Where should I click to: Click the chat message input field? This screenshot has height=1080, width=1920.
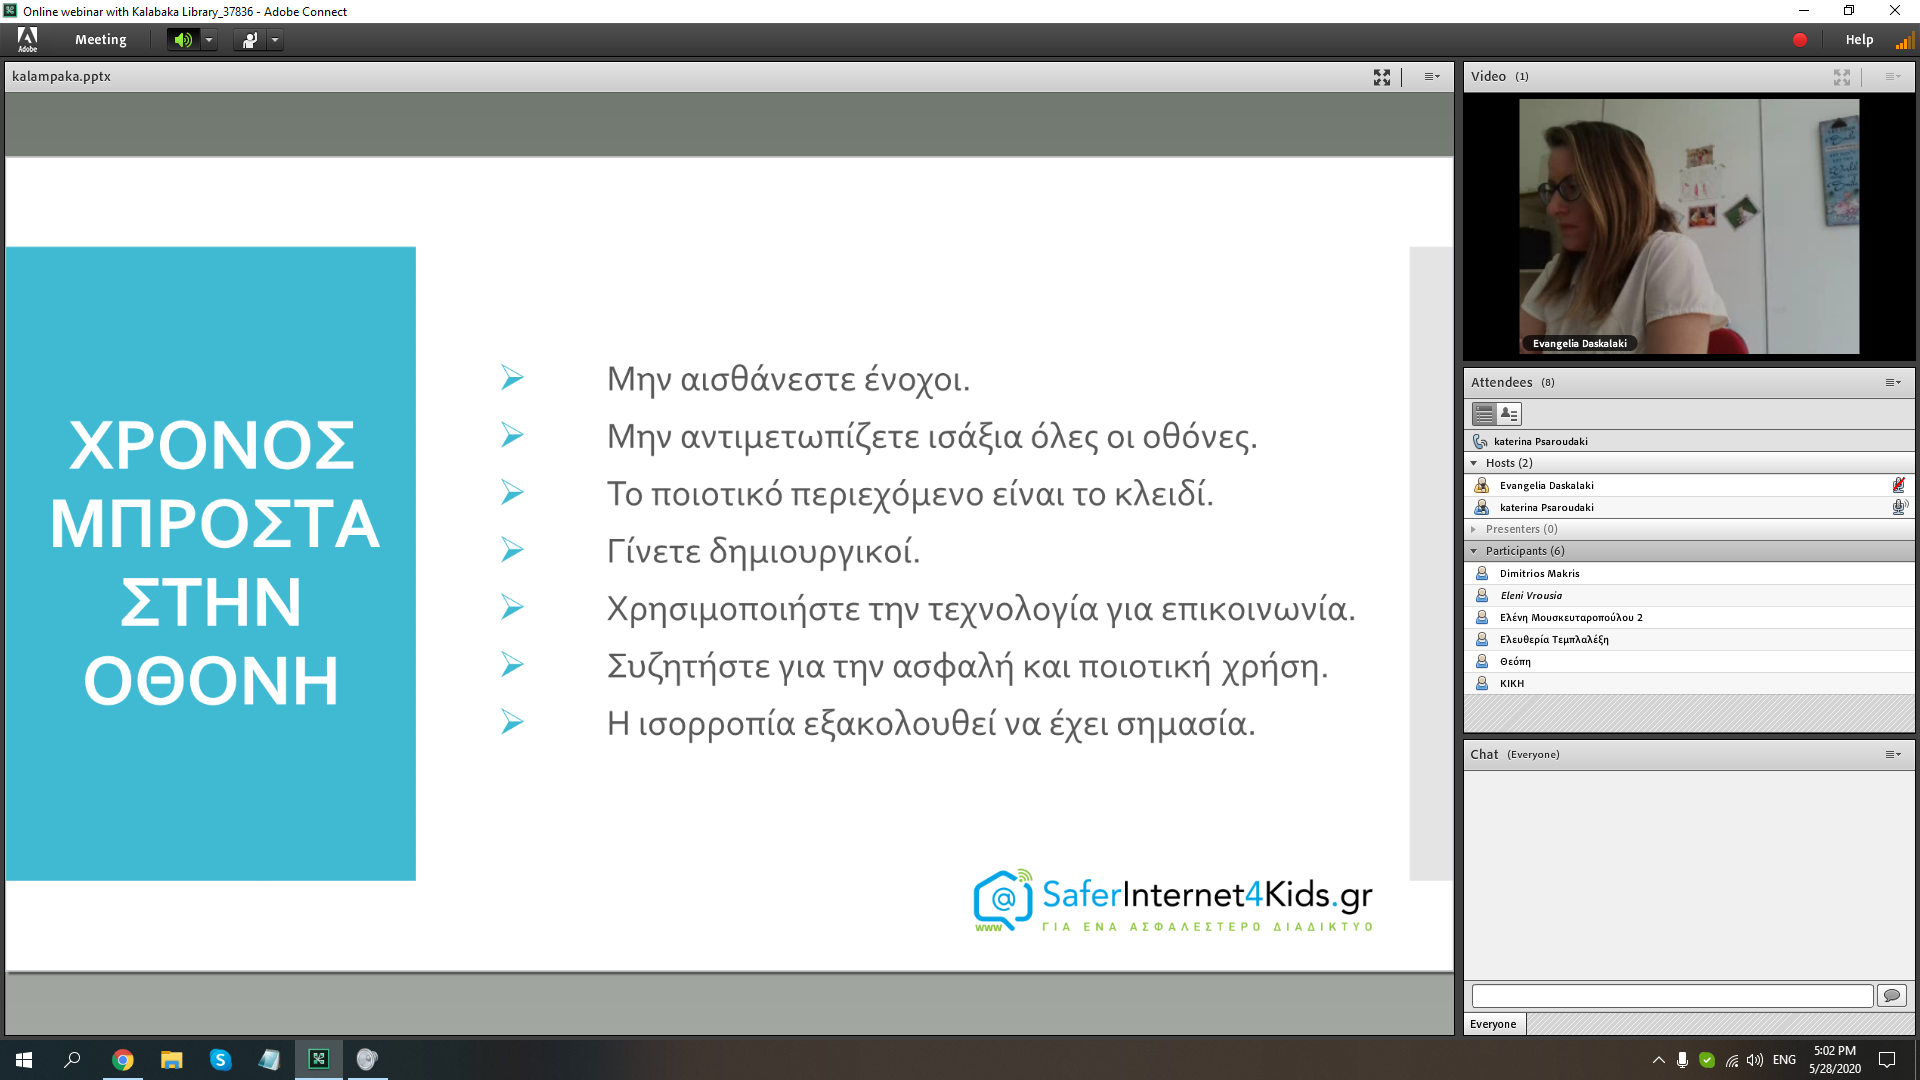coord(1672,996)
